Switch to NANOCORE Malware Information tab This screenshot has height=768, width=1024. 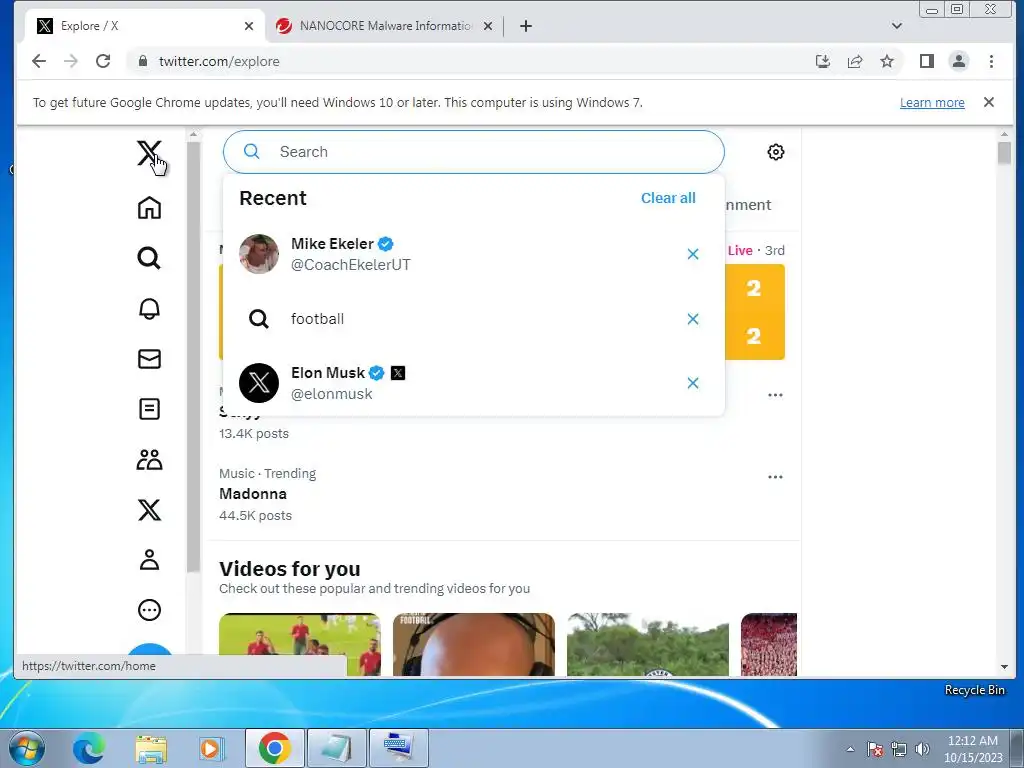(385, 26)
